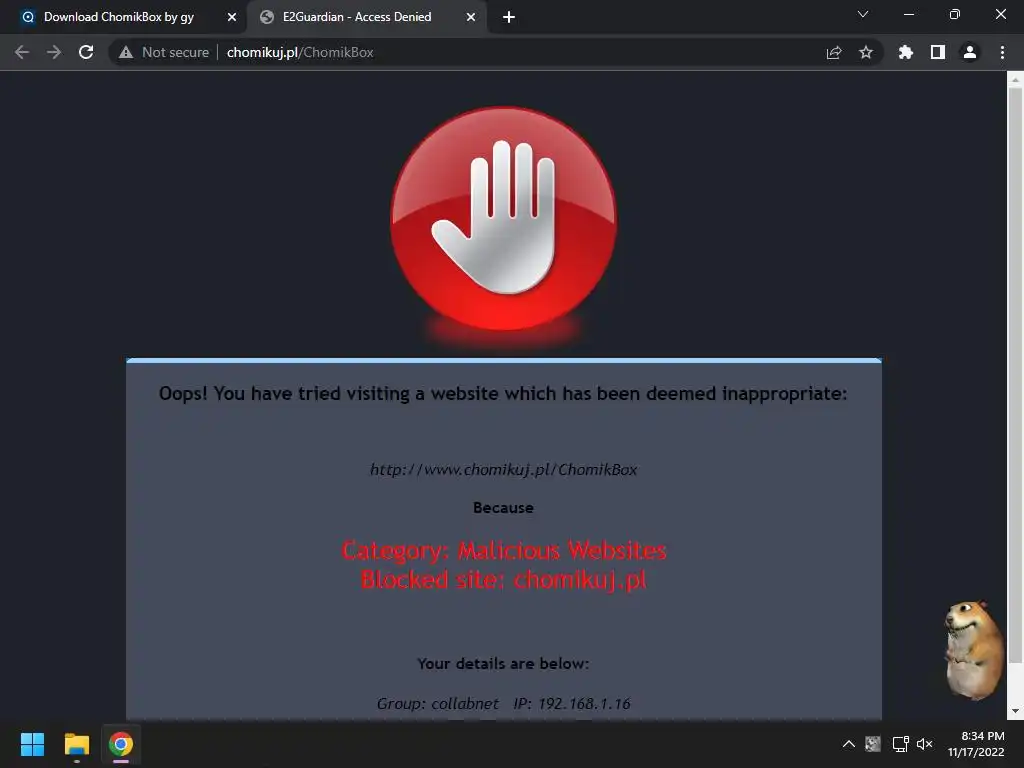Click the 'Group: collabnet' text

pyautogui.click(x=438, y=703)
